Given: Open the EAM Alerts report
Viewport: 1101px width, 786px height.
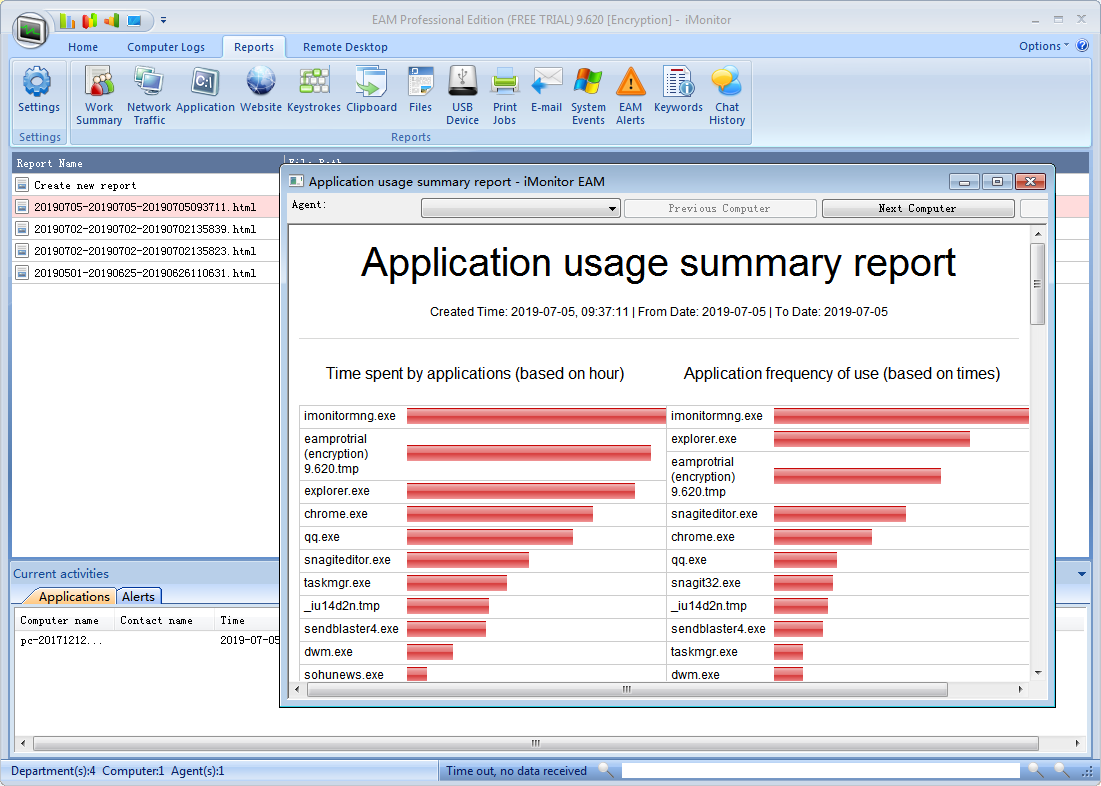Looking at the screenshot, I should (631, 96).
